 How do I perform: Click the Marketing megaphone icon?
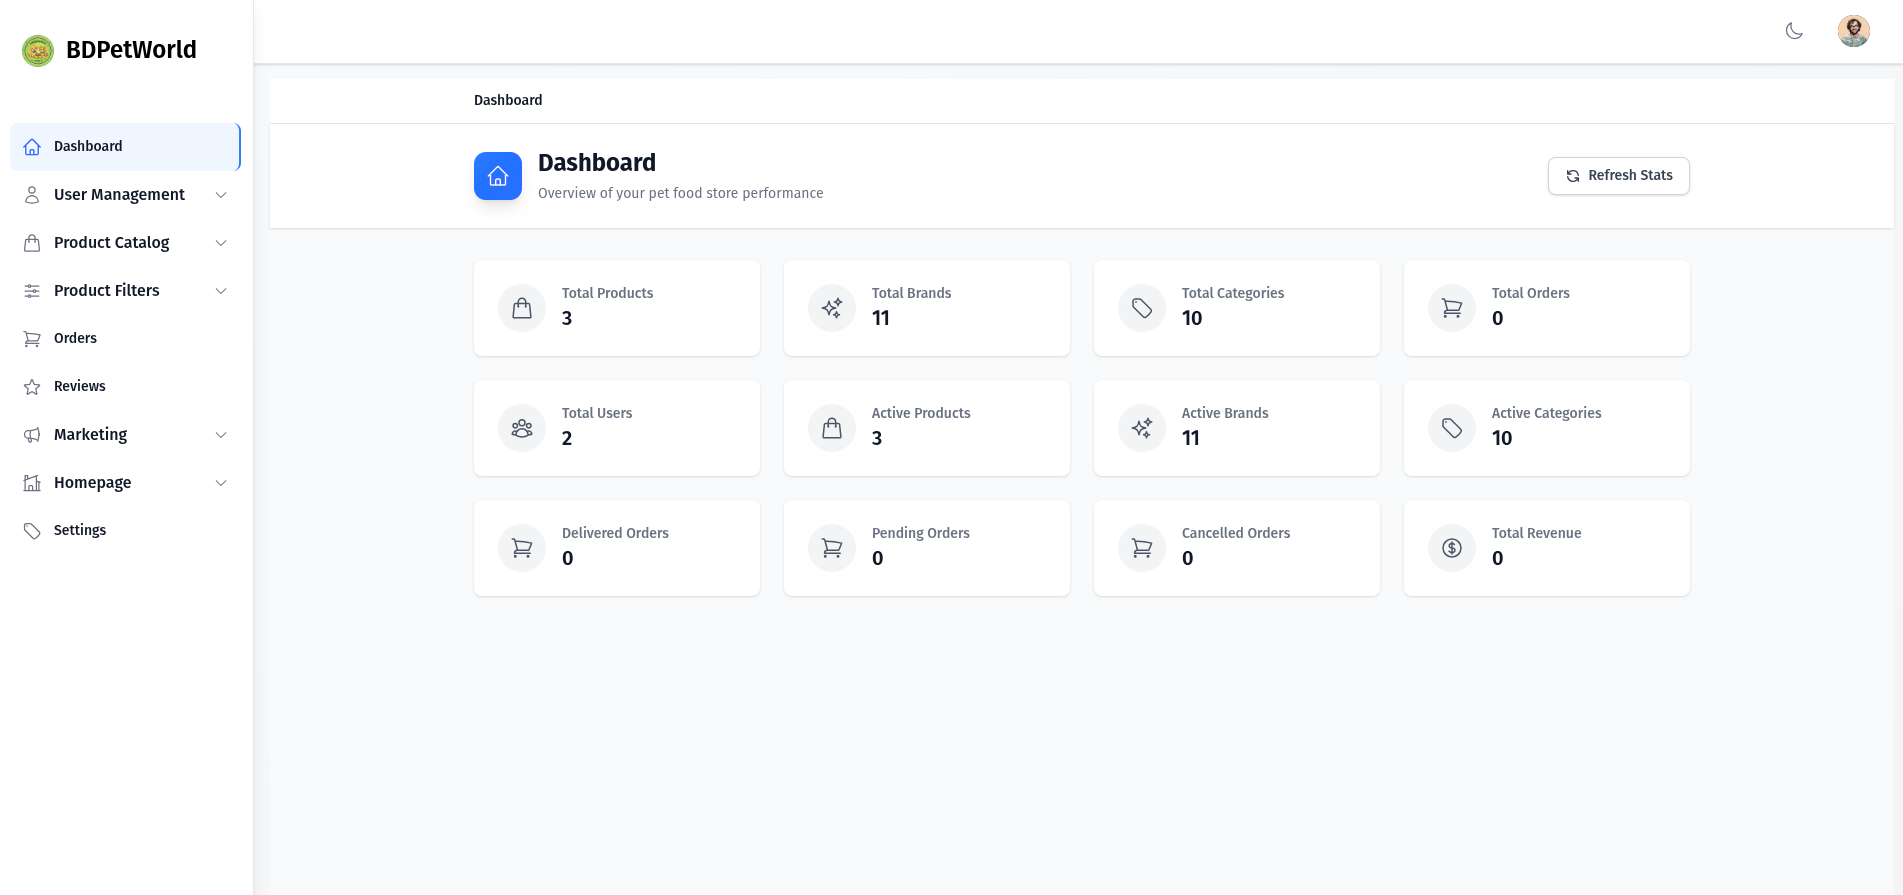(32, 435)
